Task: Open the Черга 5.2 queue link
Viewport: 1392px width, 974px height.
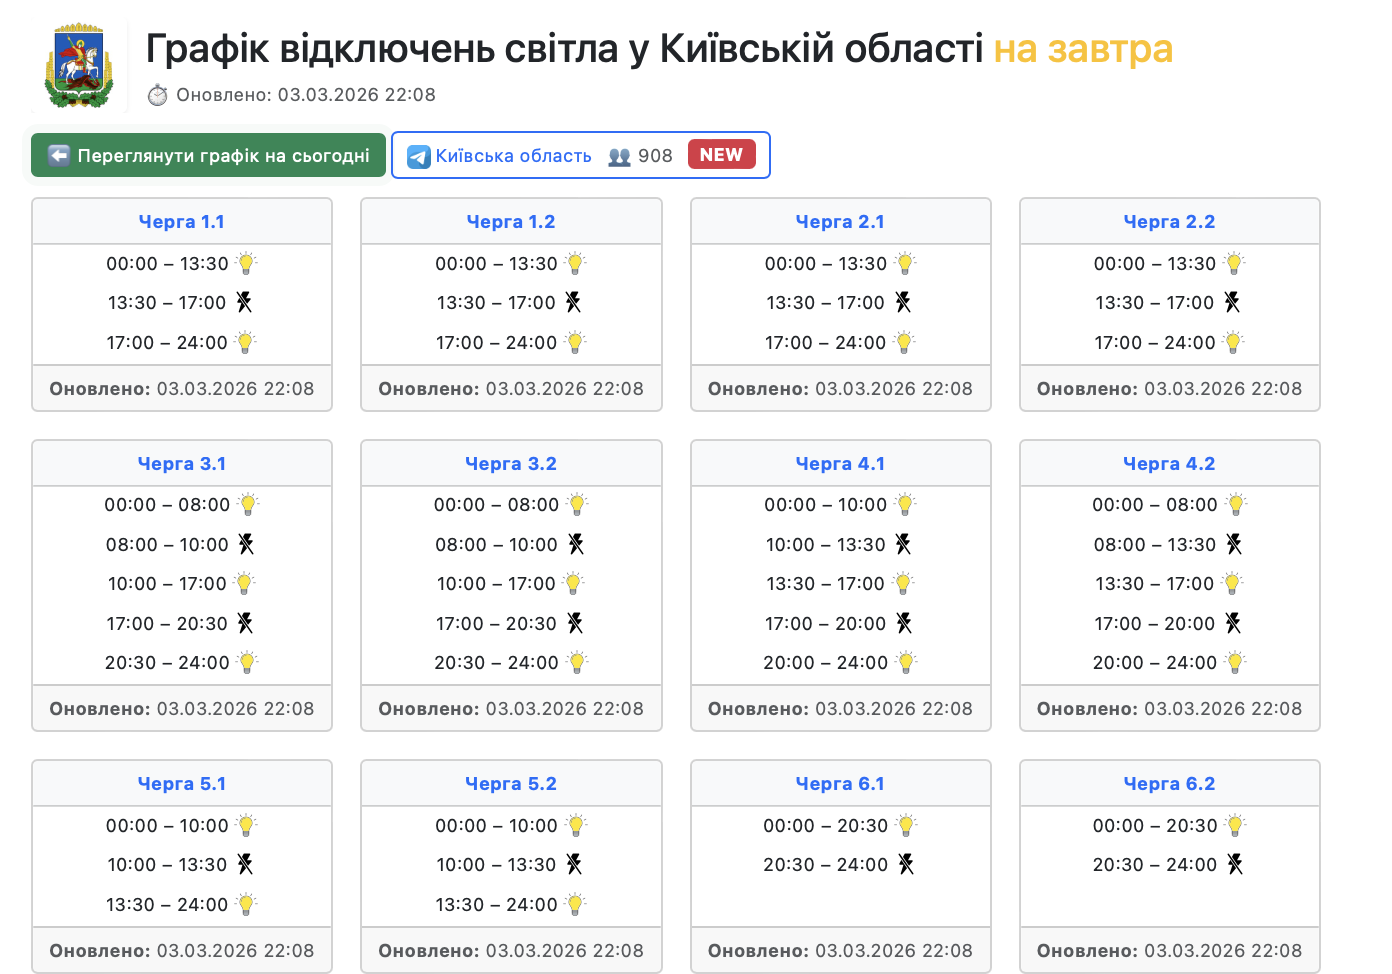Action: pyautogui.click(x=511, y=784)
